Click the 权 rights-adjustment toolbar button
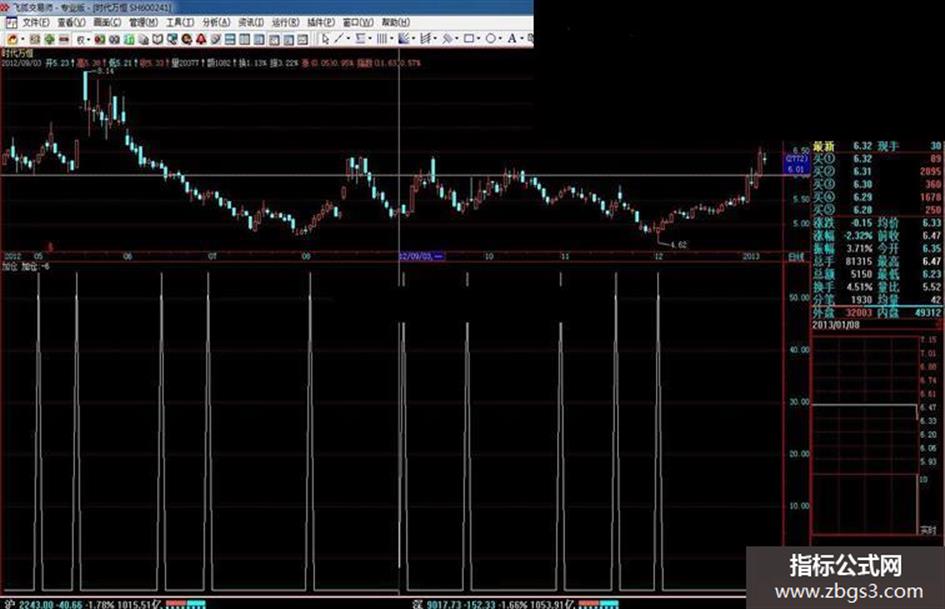This screenshot has width=945, height=609. point(80,40)
